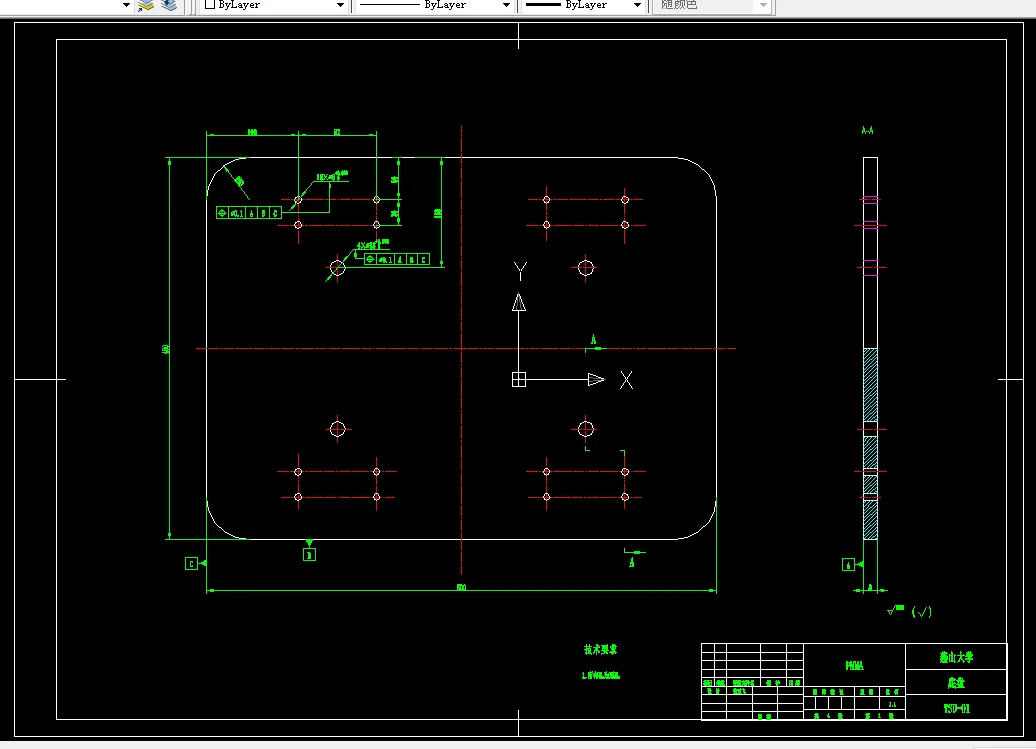Screen dimensions: 1036x749
Task: Select datum B label box below plate
Action: click(x=309, y=555)
